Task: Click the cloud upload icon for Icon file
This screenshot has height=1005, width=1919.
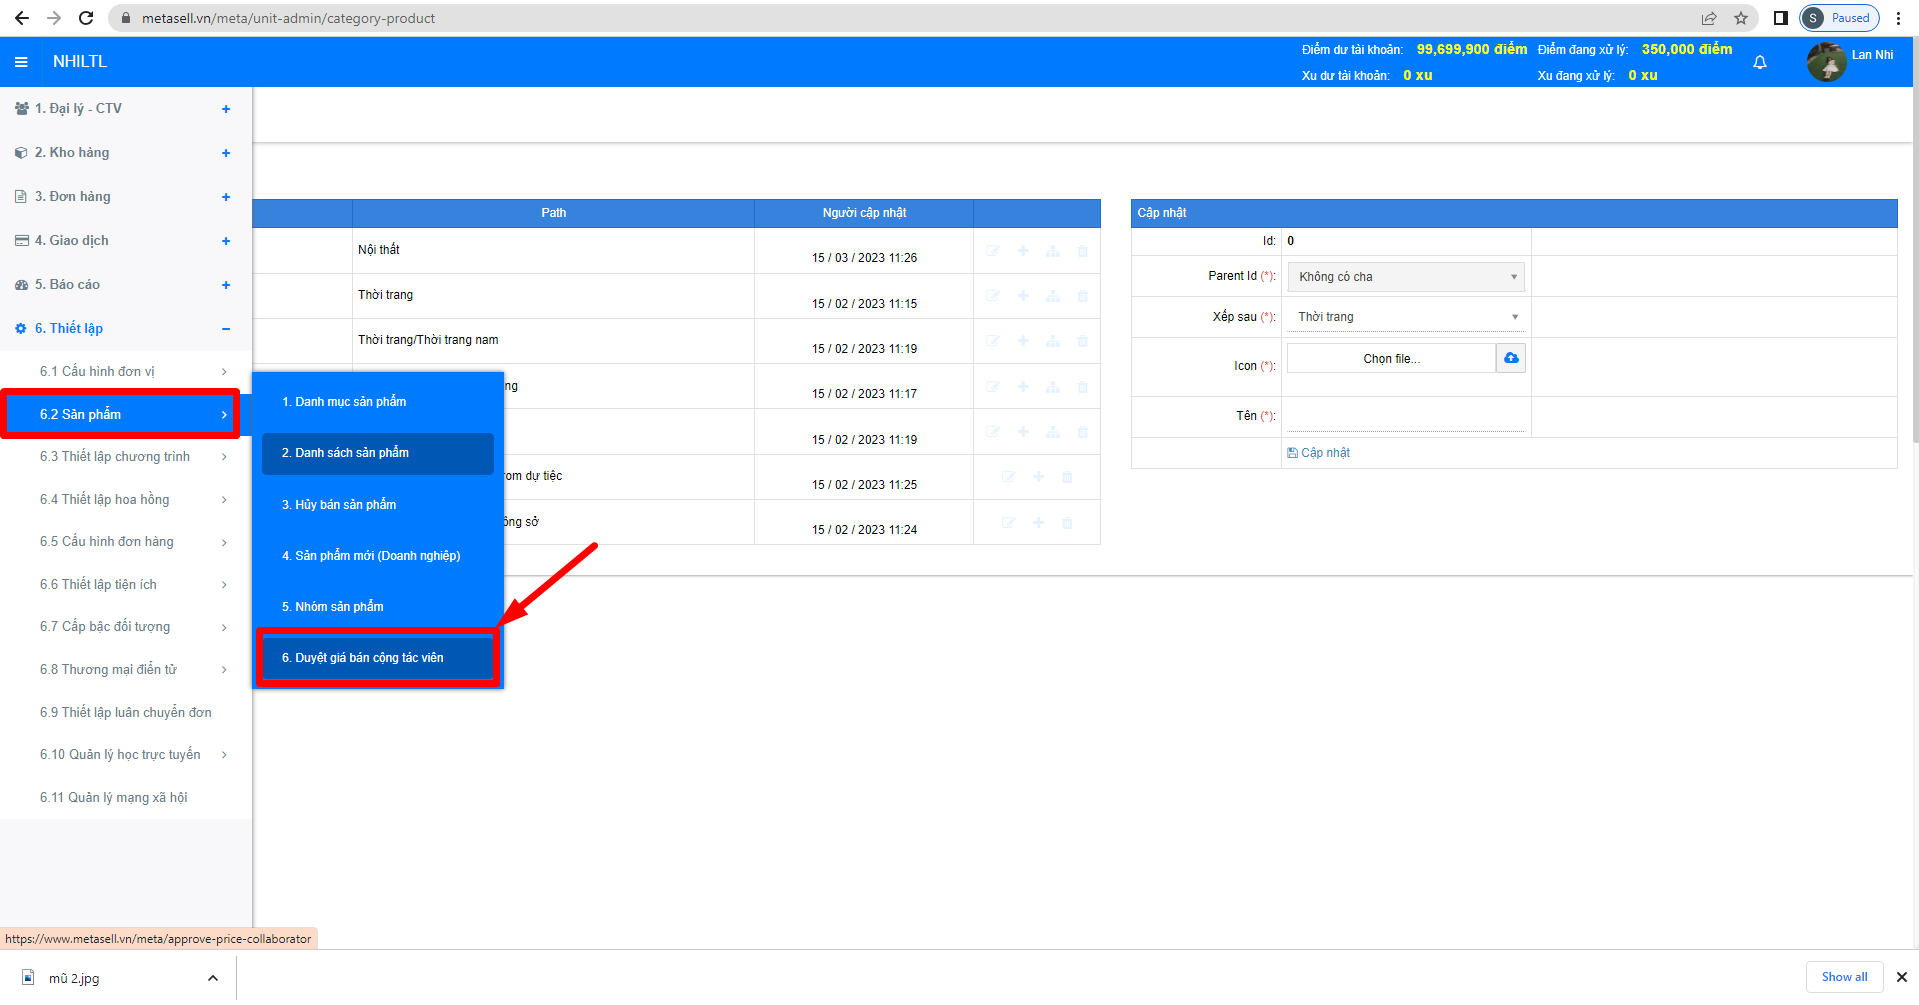Action: (x=1510, y=358)
